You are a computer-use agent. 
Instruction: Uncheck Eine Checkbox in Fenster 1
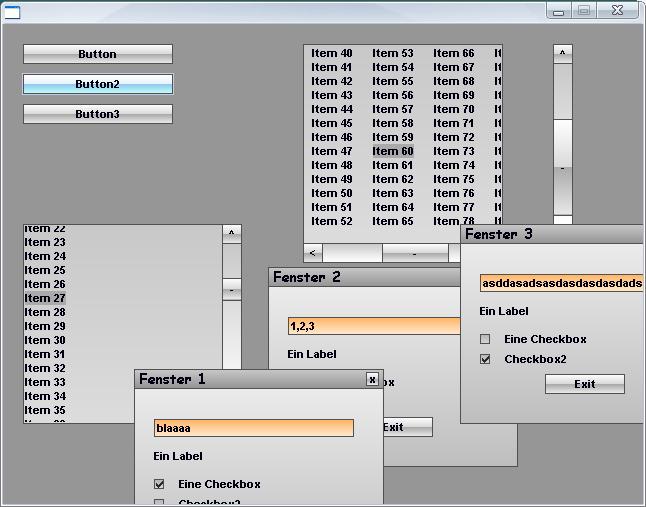click(159, 484)
